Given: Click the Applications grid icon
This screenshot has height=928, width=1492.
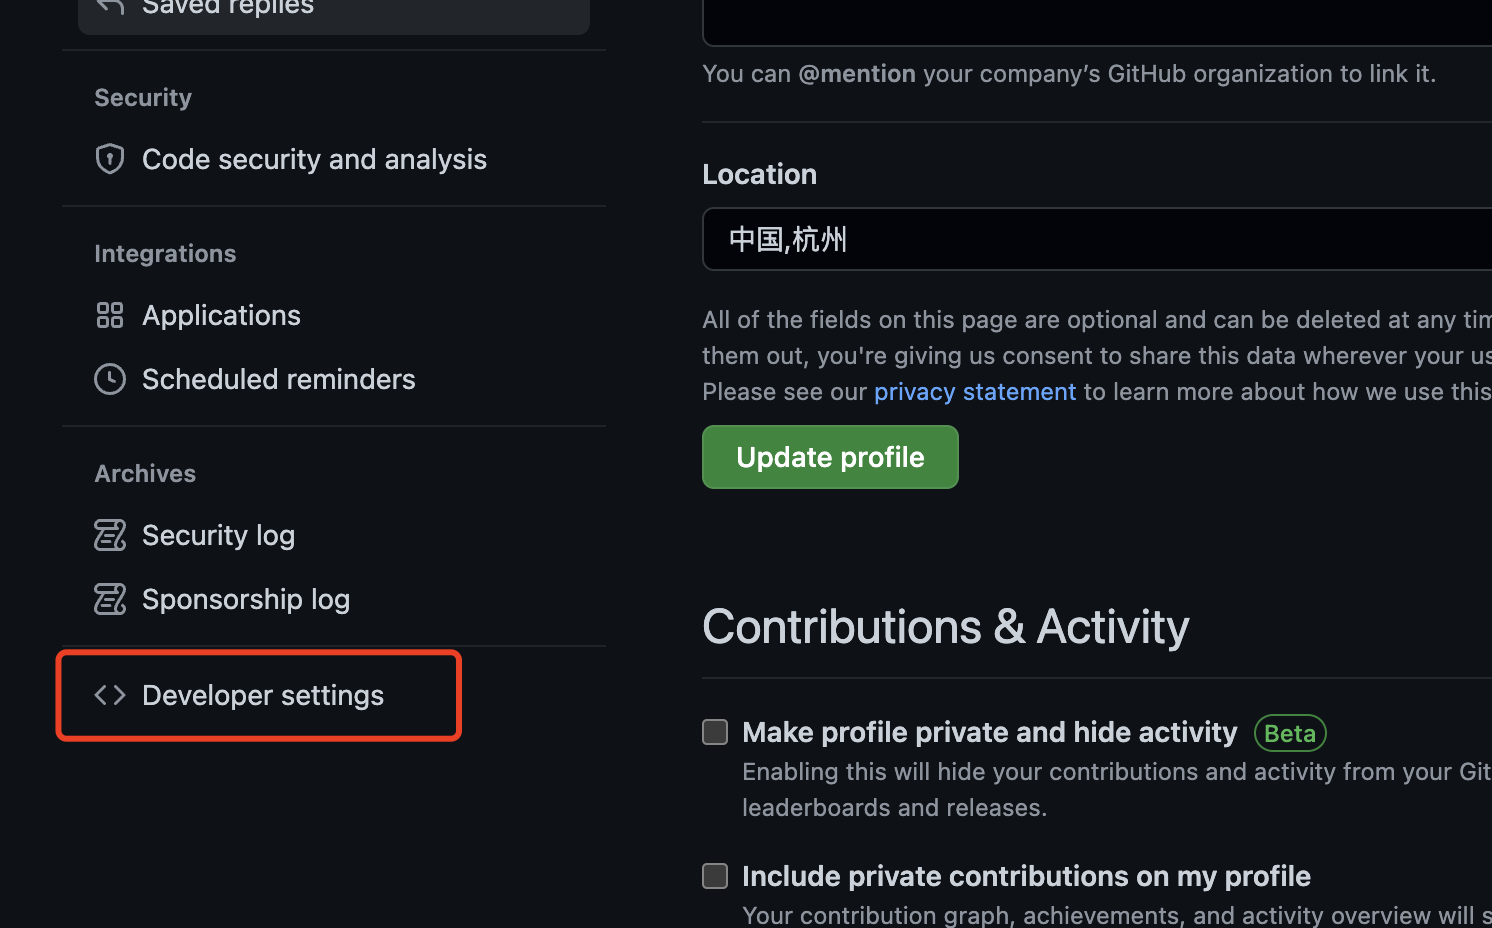Looking at the screenshot, I should 110,315.
